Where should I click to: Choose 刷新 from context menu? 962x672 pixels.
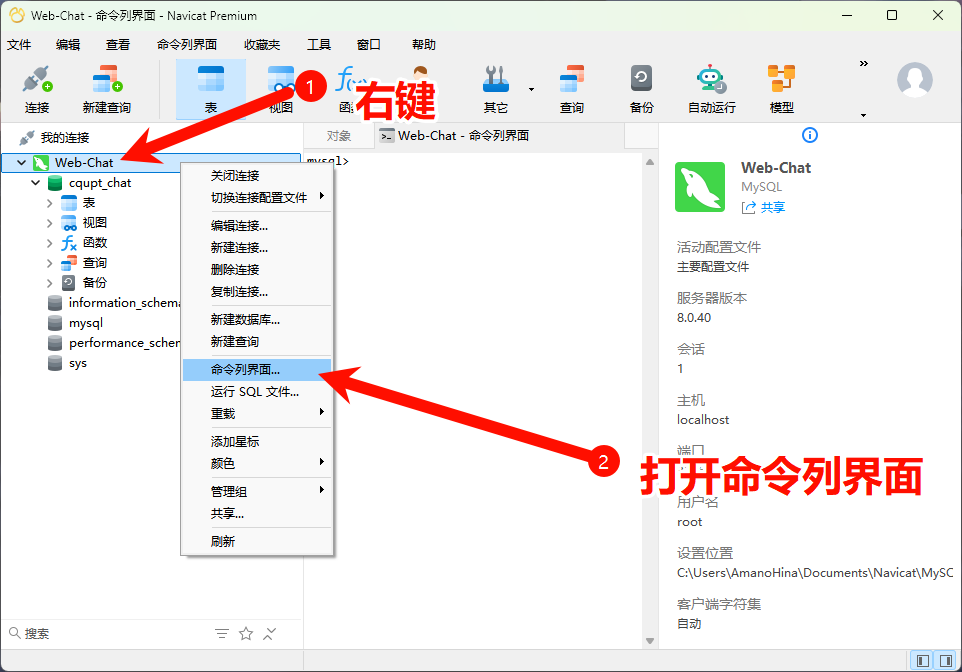tap(258, 541)
